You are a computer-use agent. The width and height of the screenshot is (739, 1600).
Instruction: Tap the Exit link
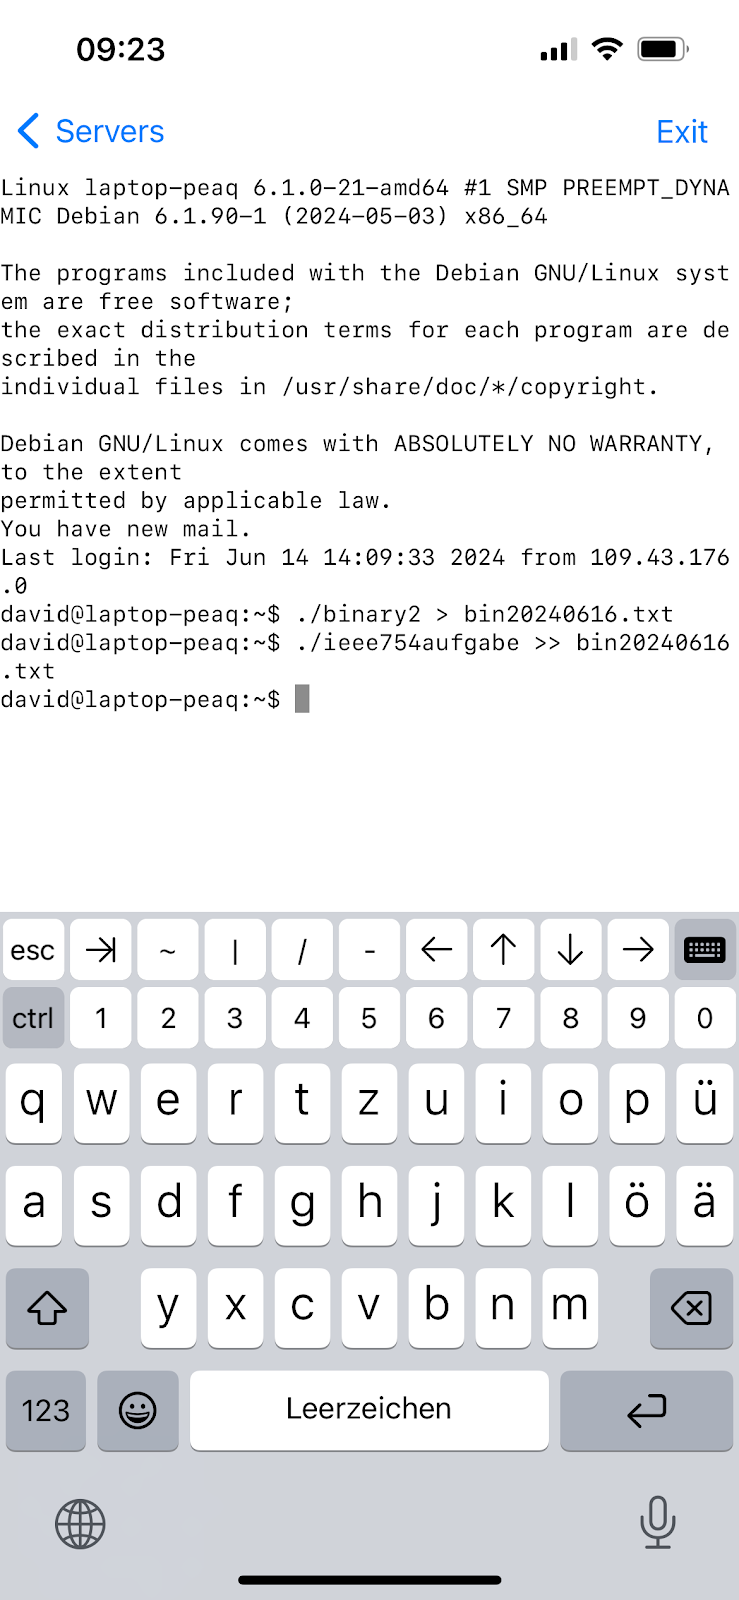click(681, 132)
